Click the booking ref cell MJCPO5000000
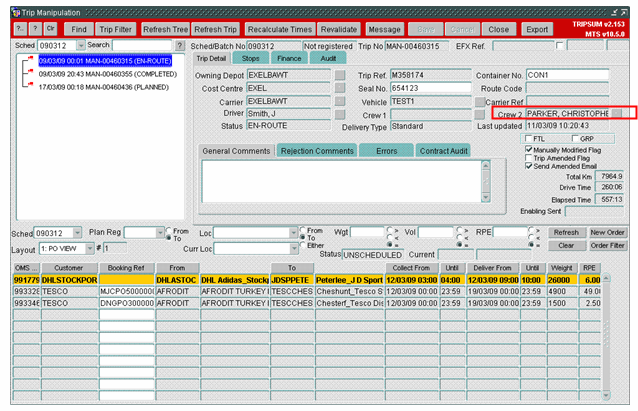Screen dimensions: 638x411 tap(127, 291)
